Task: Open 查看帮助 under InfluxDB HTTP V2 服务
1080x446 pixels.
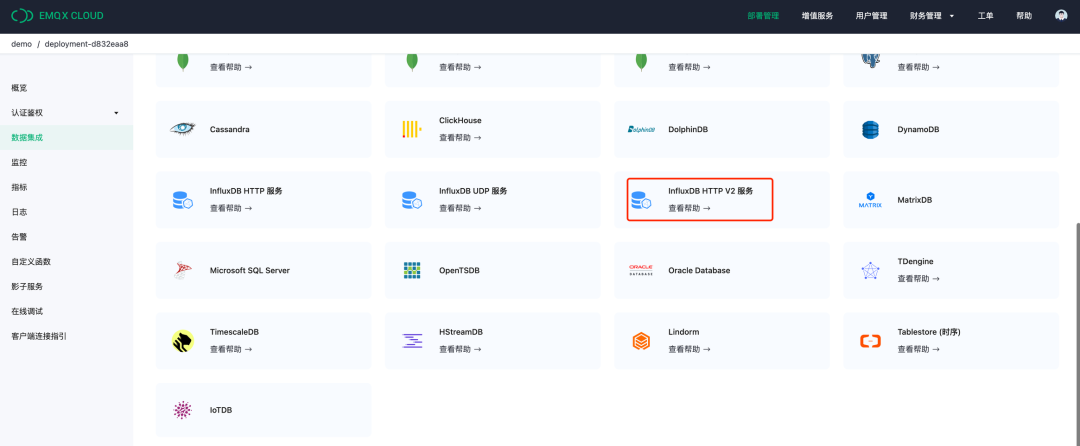Action: pos(689,208)
